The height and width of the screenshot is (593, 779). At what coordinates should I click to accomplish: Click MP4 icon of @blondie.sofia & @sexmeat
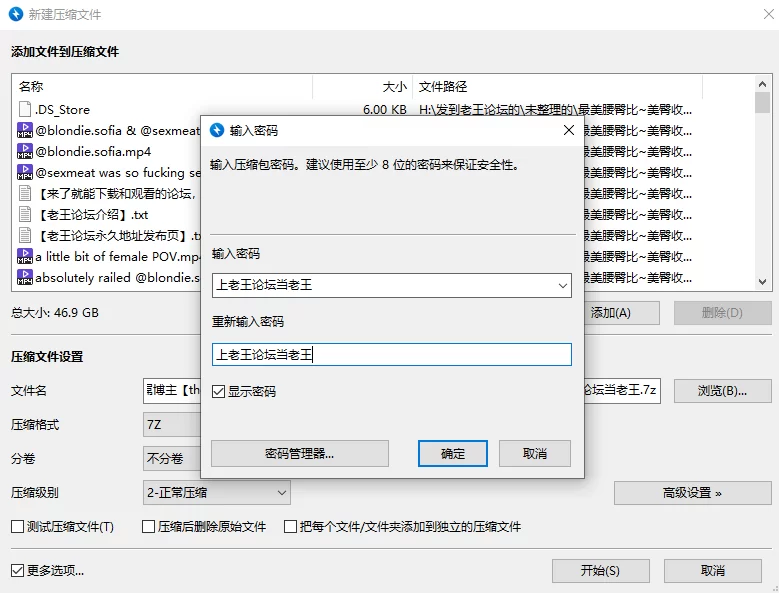pos(25,130)
